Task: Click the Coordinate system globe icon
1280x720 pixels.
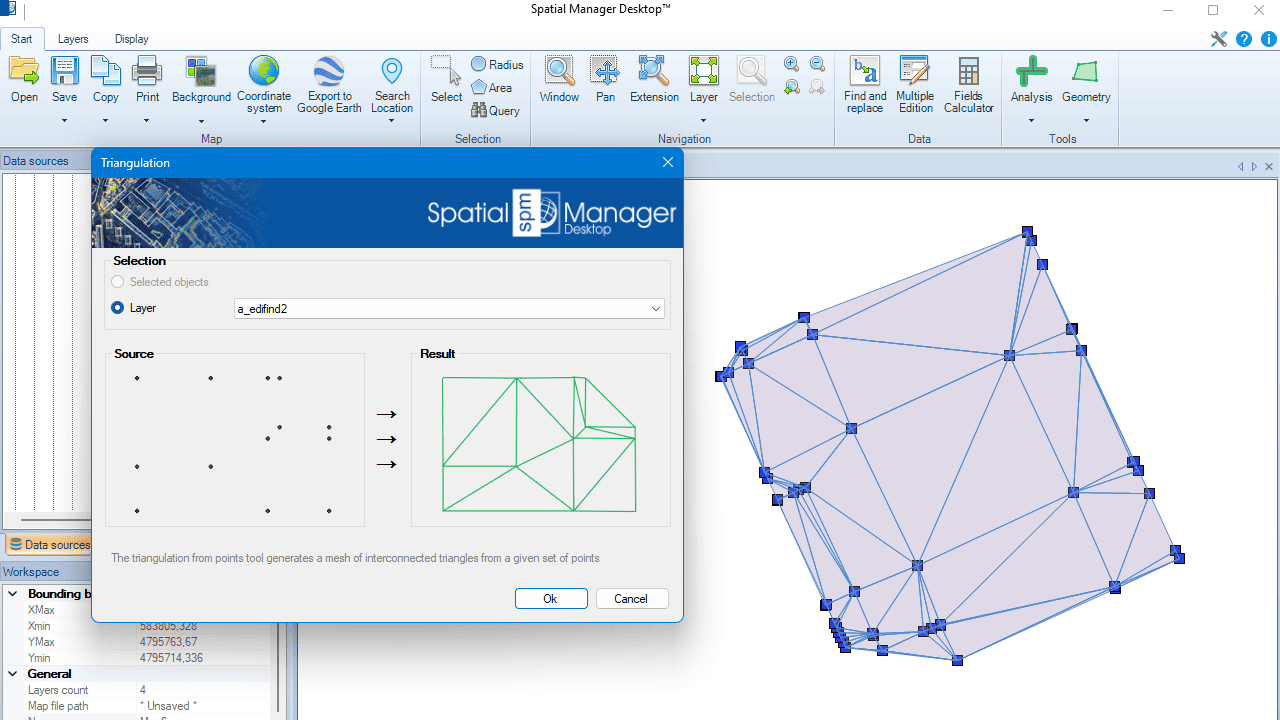Action: [264, 71]
